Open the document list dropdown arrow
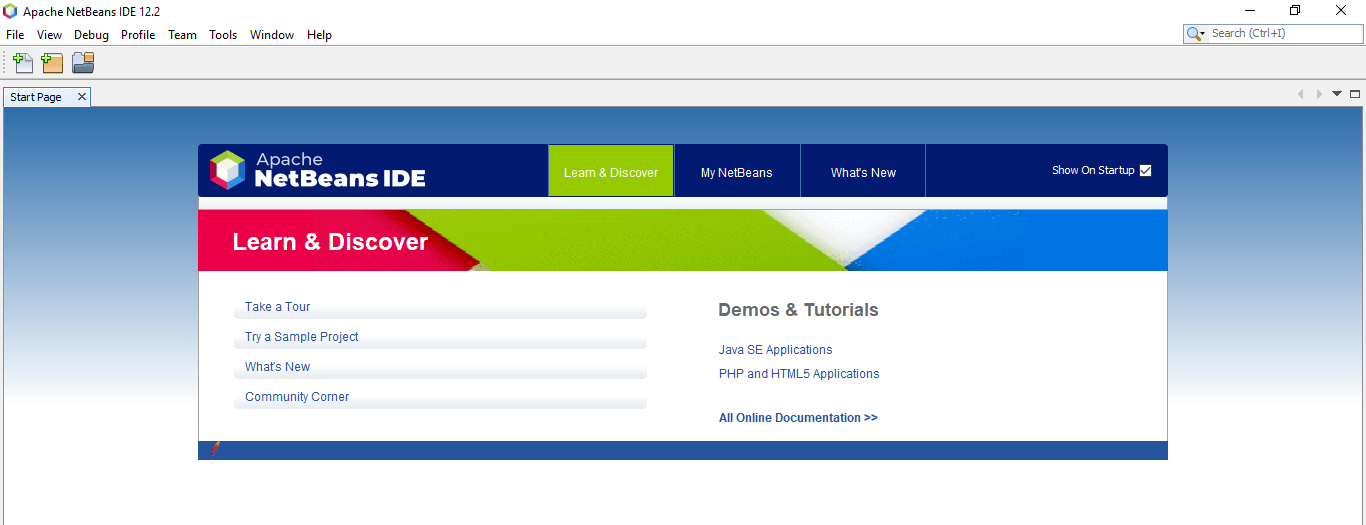The image size is (1366, 525). pos(1337,94)
